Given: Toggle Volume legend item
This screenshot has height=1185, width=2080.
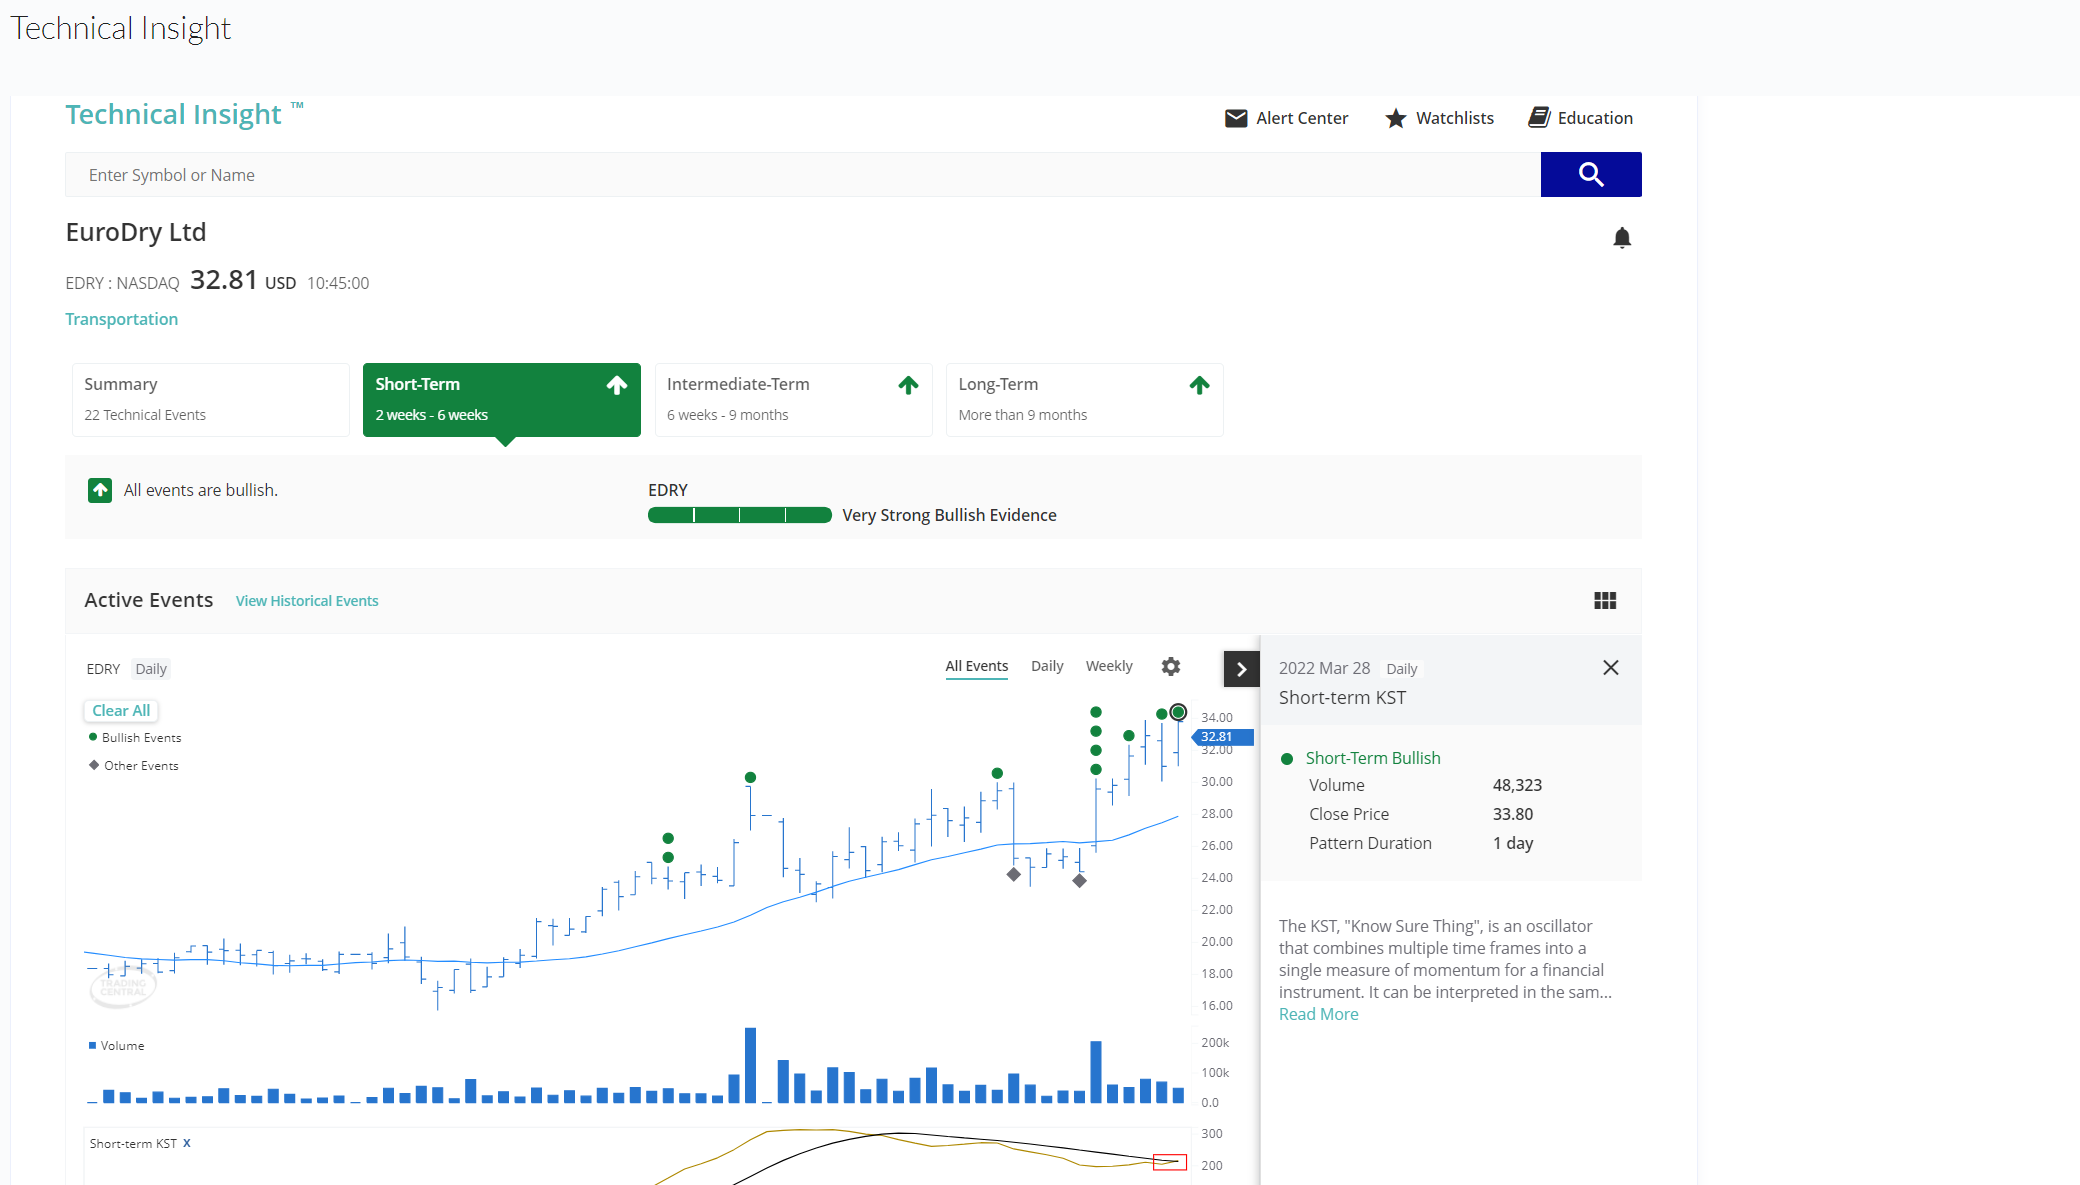Looking at the screenshot, I should [x=117, y=1046].
